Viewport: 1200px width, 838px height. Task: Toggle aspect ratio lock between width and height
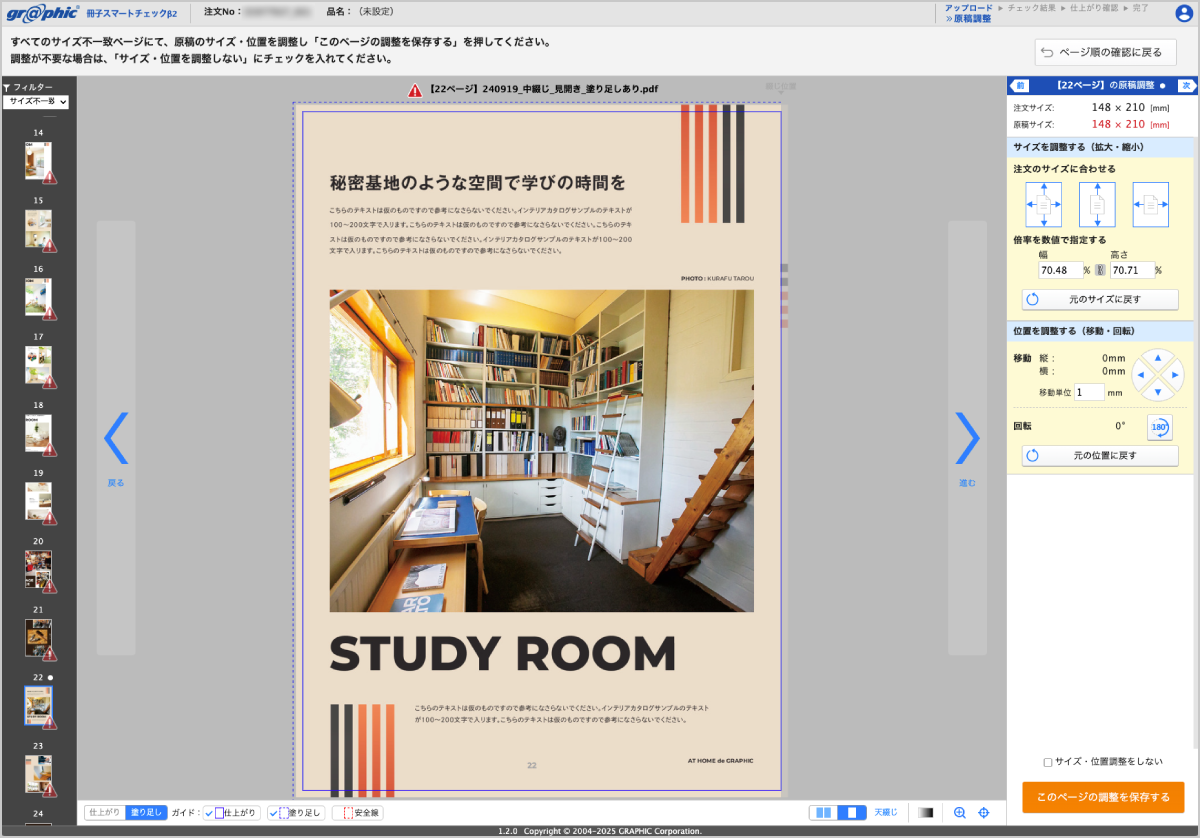pyautogui.click(x=1100, y=270)
